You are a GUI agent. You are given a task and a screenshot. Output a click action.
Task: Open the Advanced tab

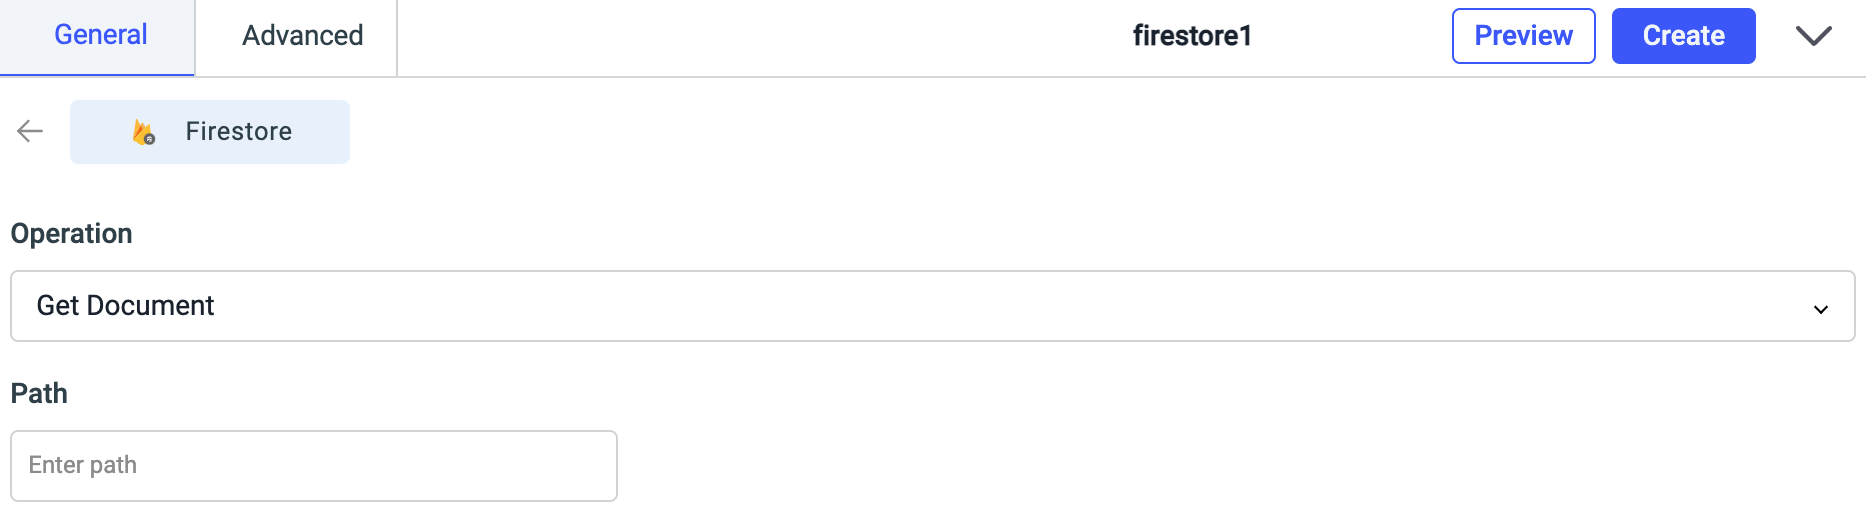(302, 36)
